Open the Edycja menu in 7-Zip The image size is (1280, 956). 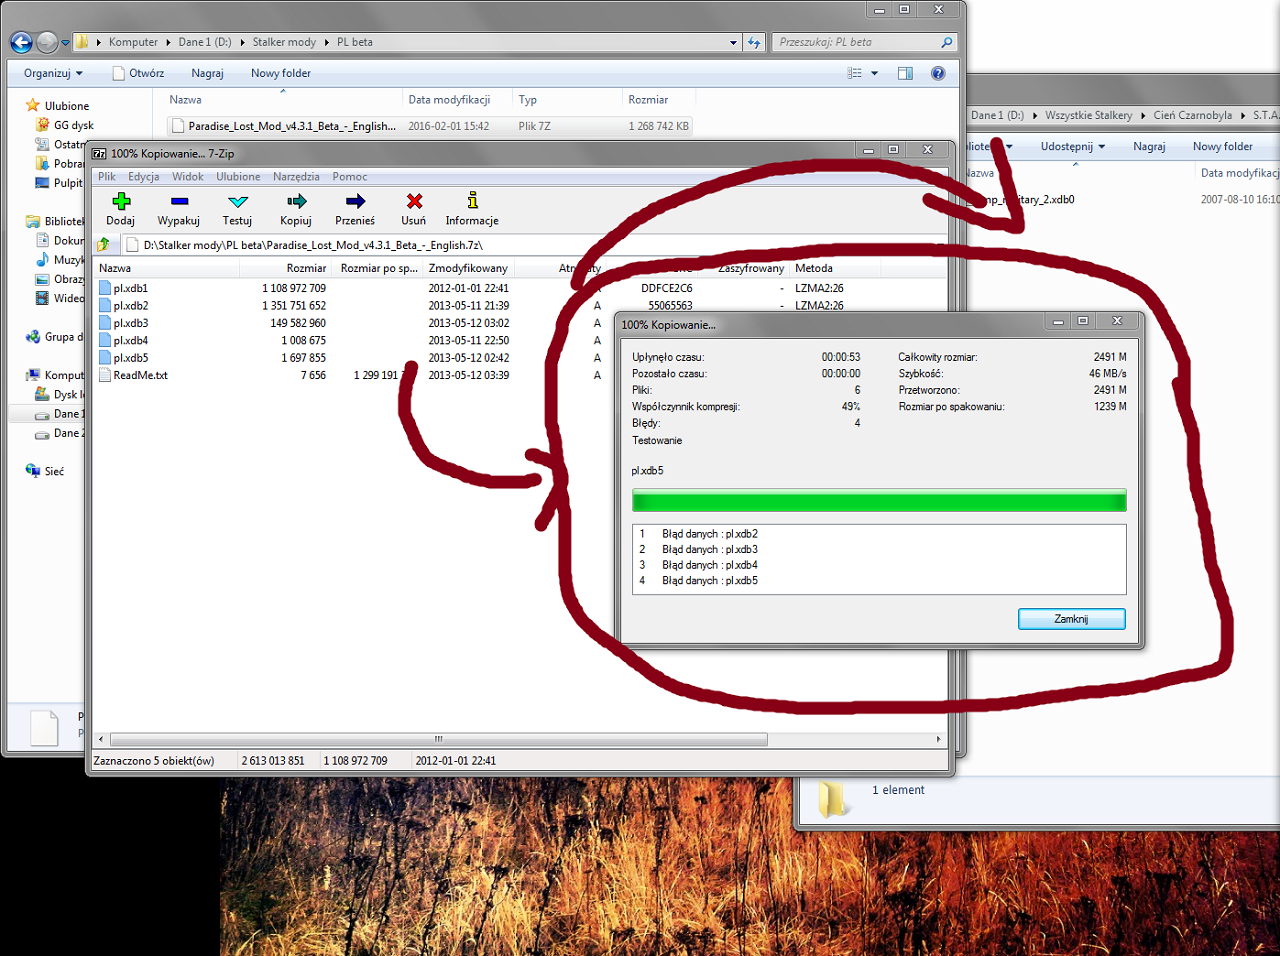tap(144, 177)
